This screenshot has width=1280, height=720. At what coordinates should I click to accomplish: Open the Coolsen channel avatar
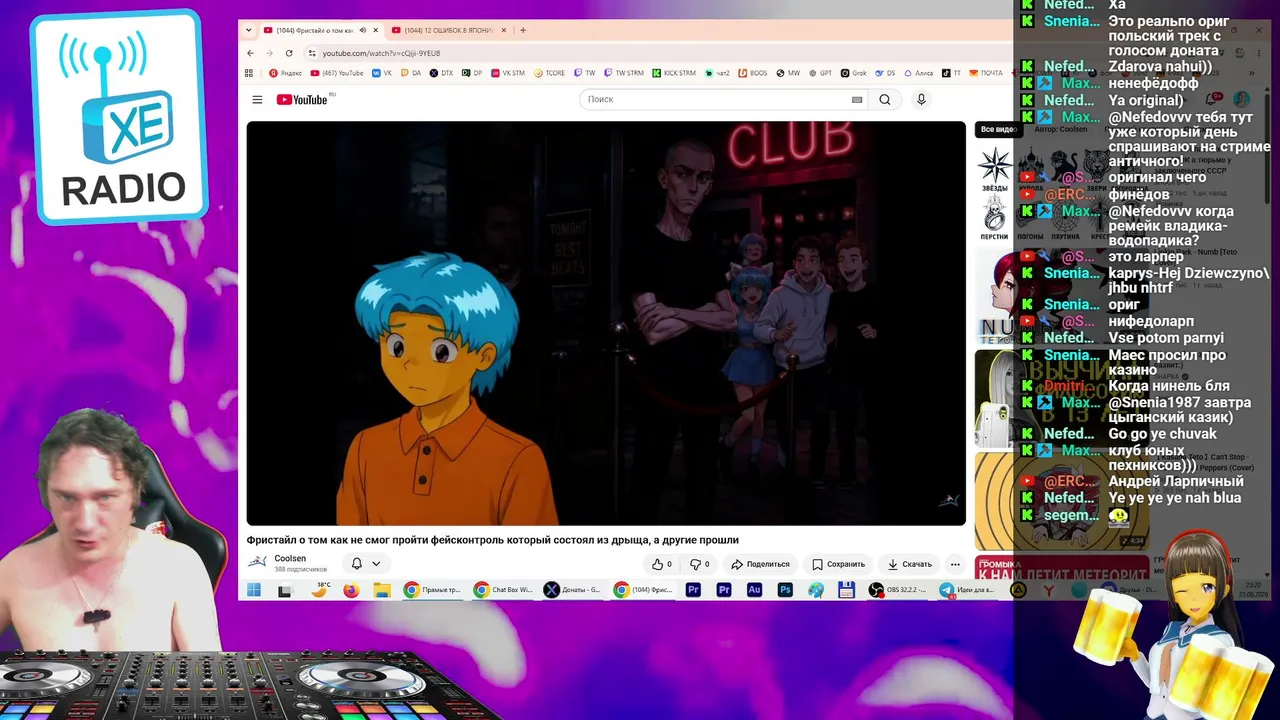click(257, 562)
